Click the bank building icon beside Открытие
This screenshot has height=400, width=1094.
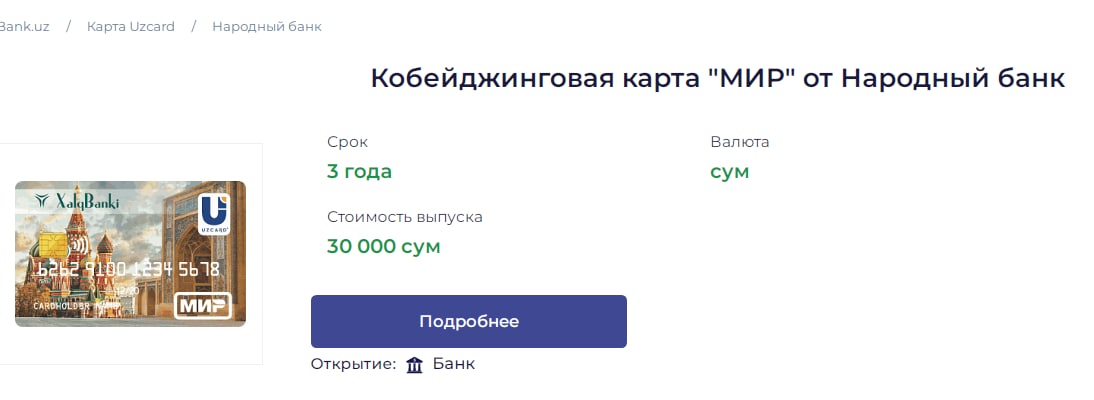(415, 365)
